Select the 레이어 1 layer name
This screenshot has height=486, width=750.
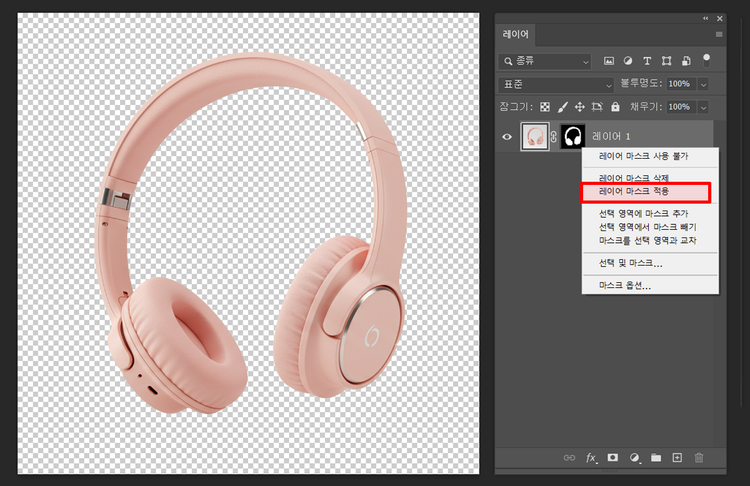(611, 137)
